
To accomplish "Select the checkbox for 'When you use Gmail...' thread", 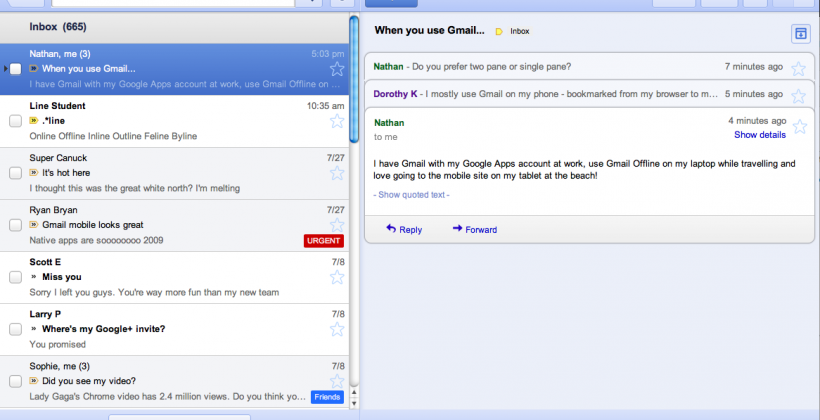I will coord(16,69).
